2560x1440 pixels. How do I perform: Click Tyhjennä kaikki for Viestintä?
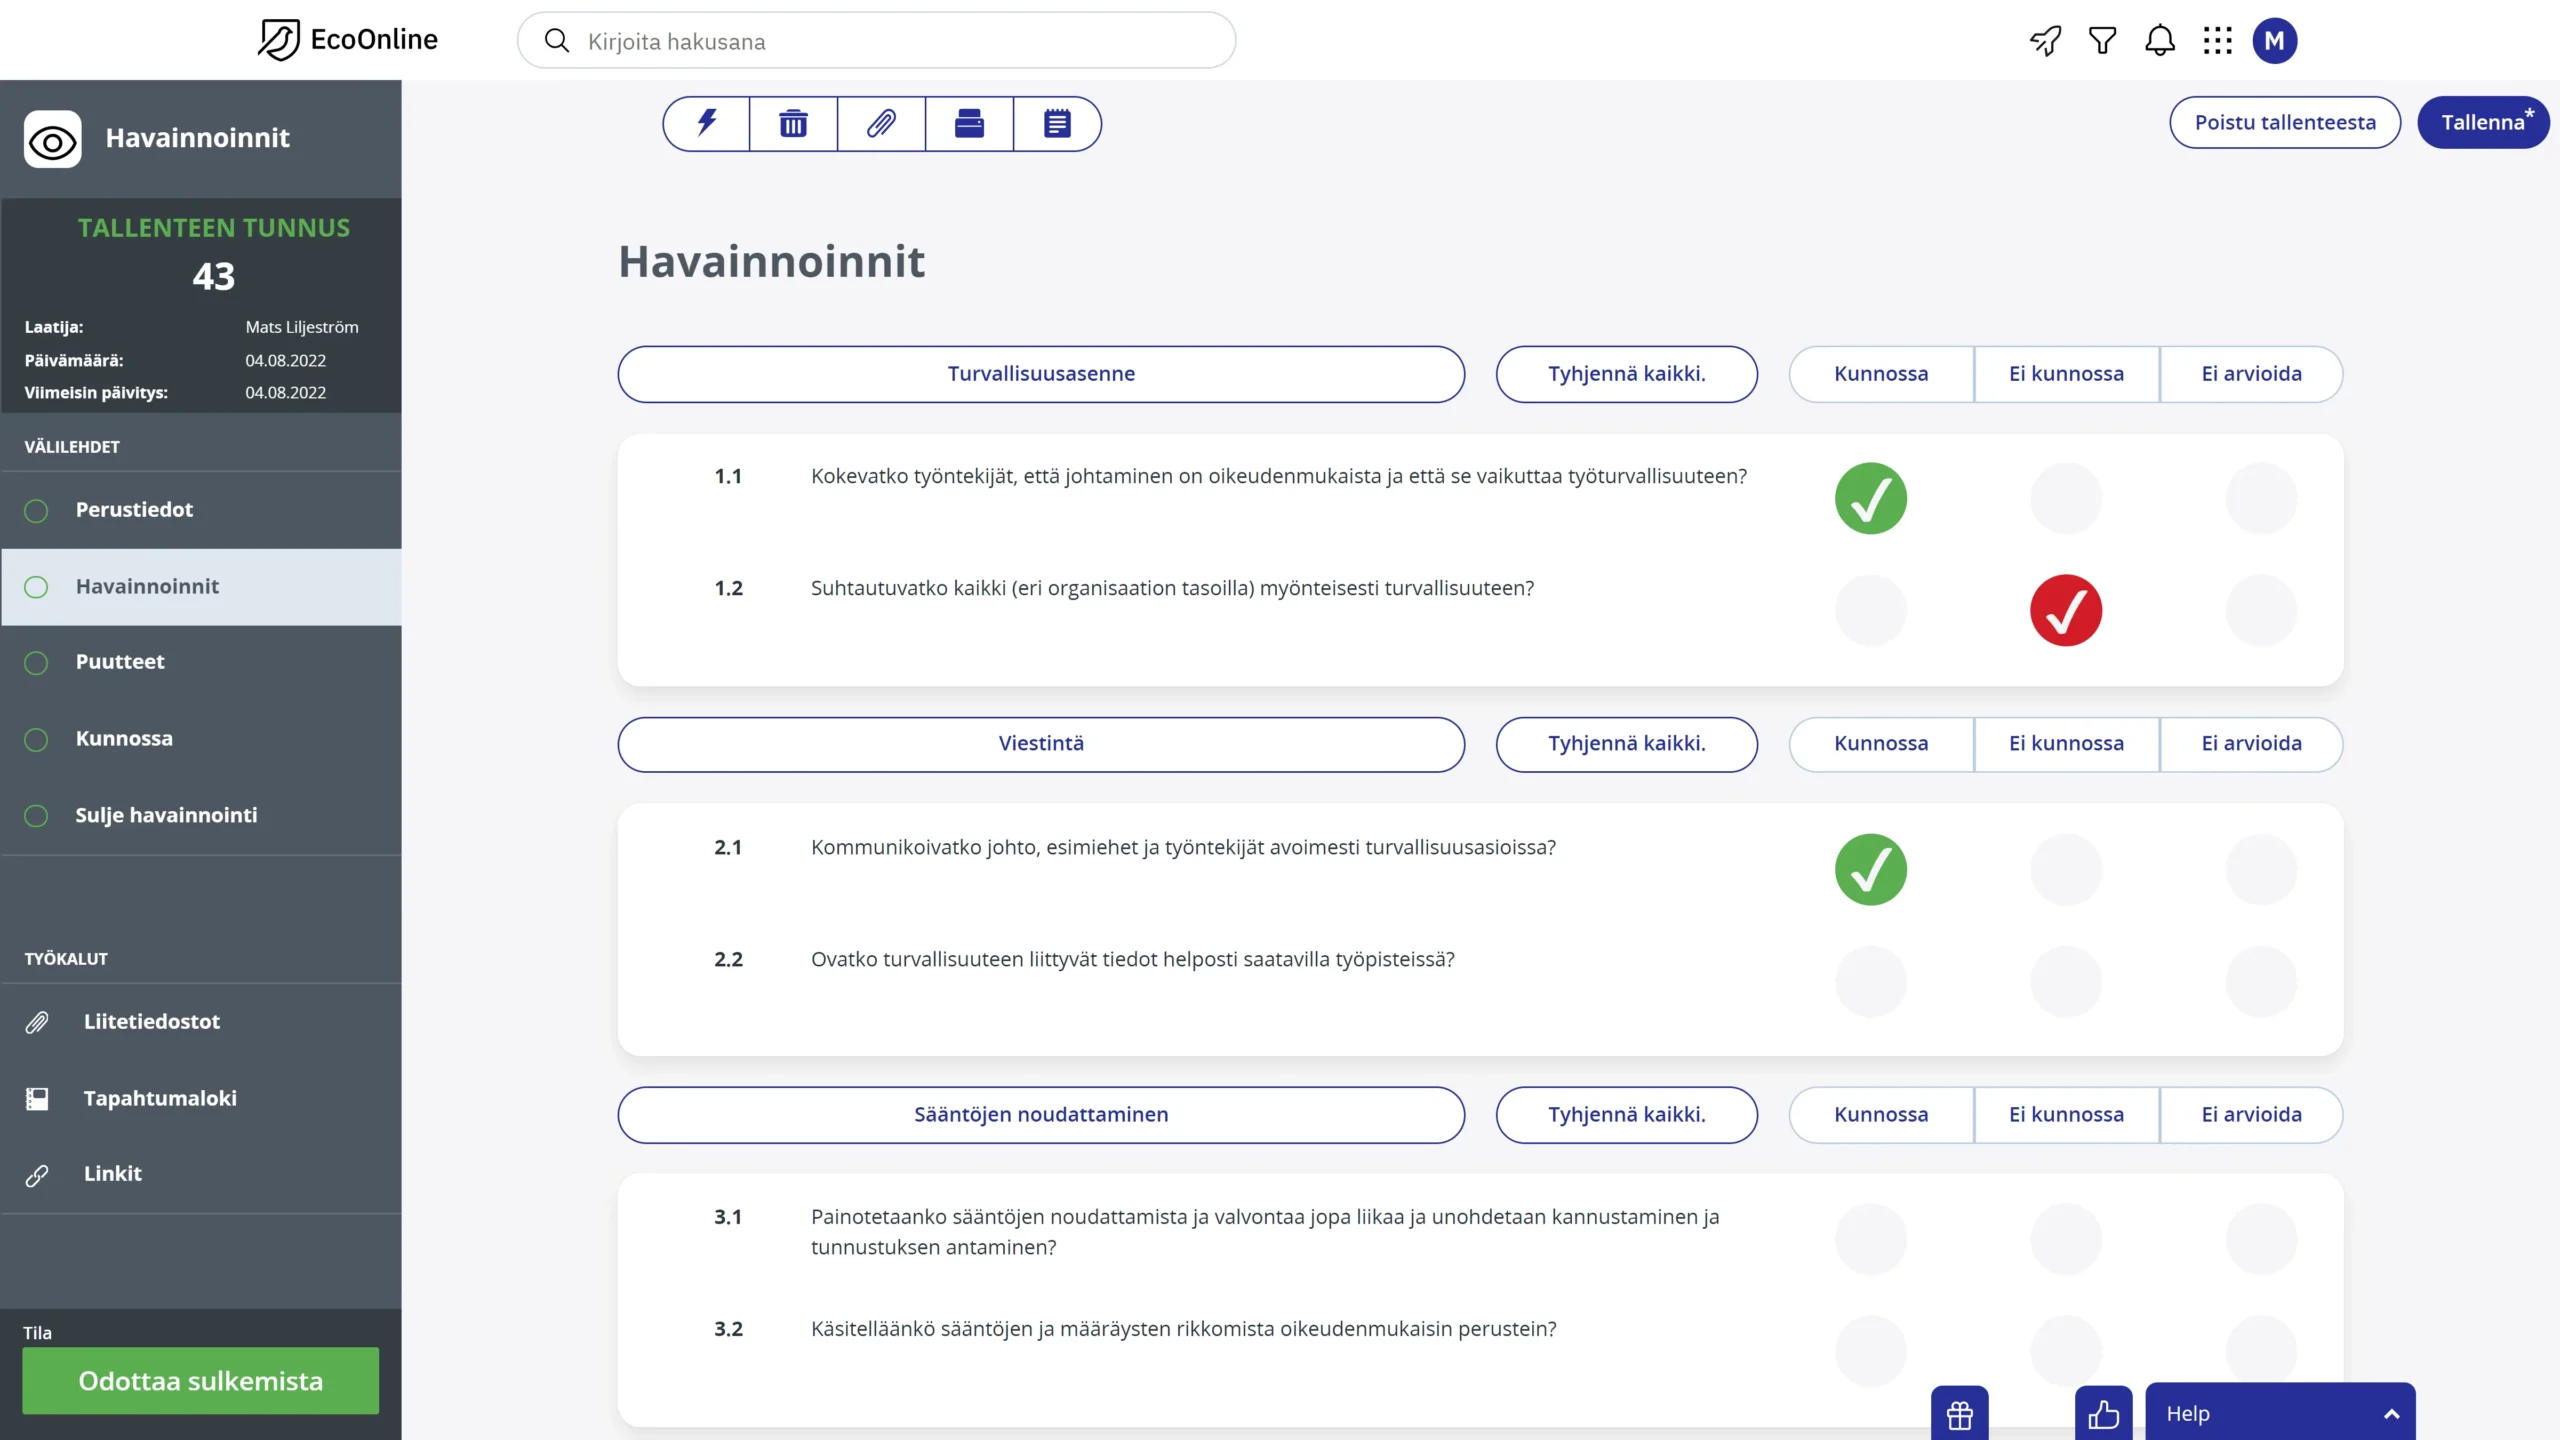[x=1627, y=744]
